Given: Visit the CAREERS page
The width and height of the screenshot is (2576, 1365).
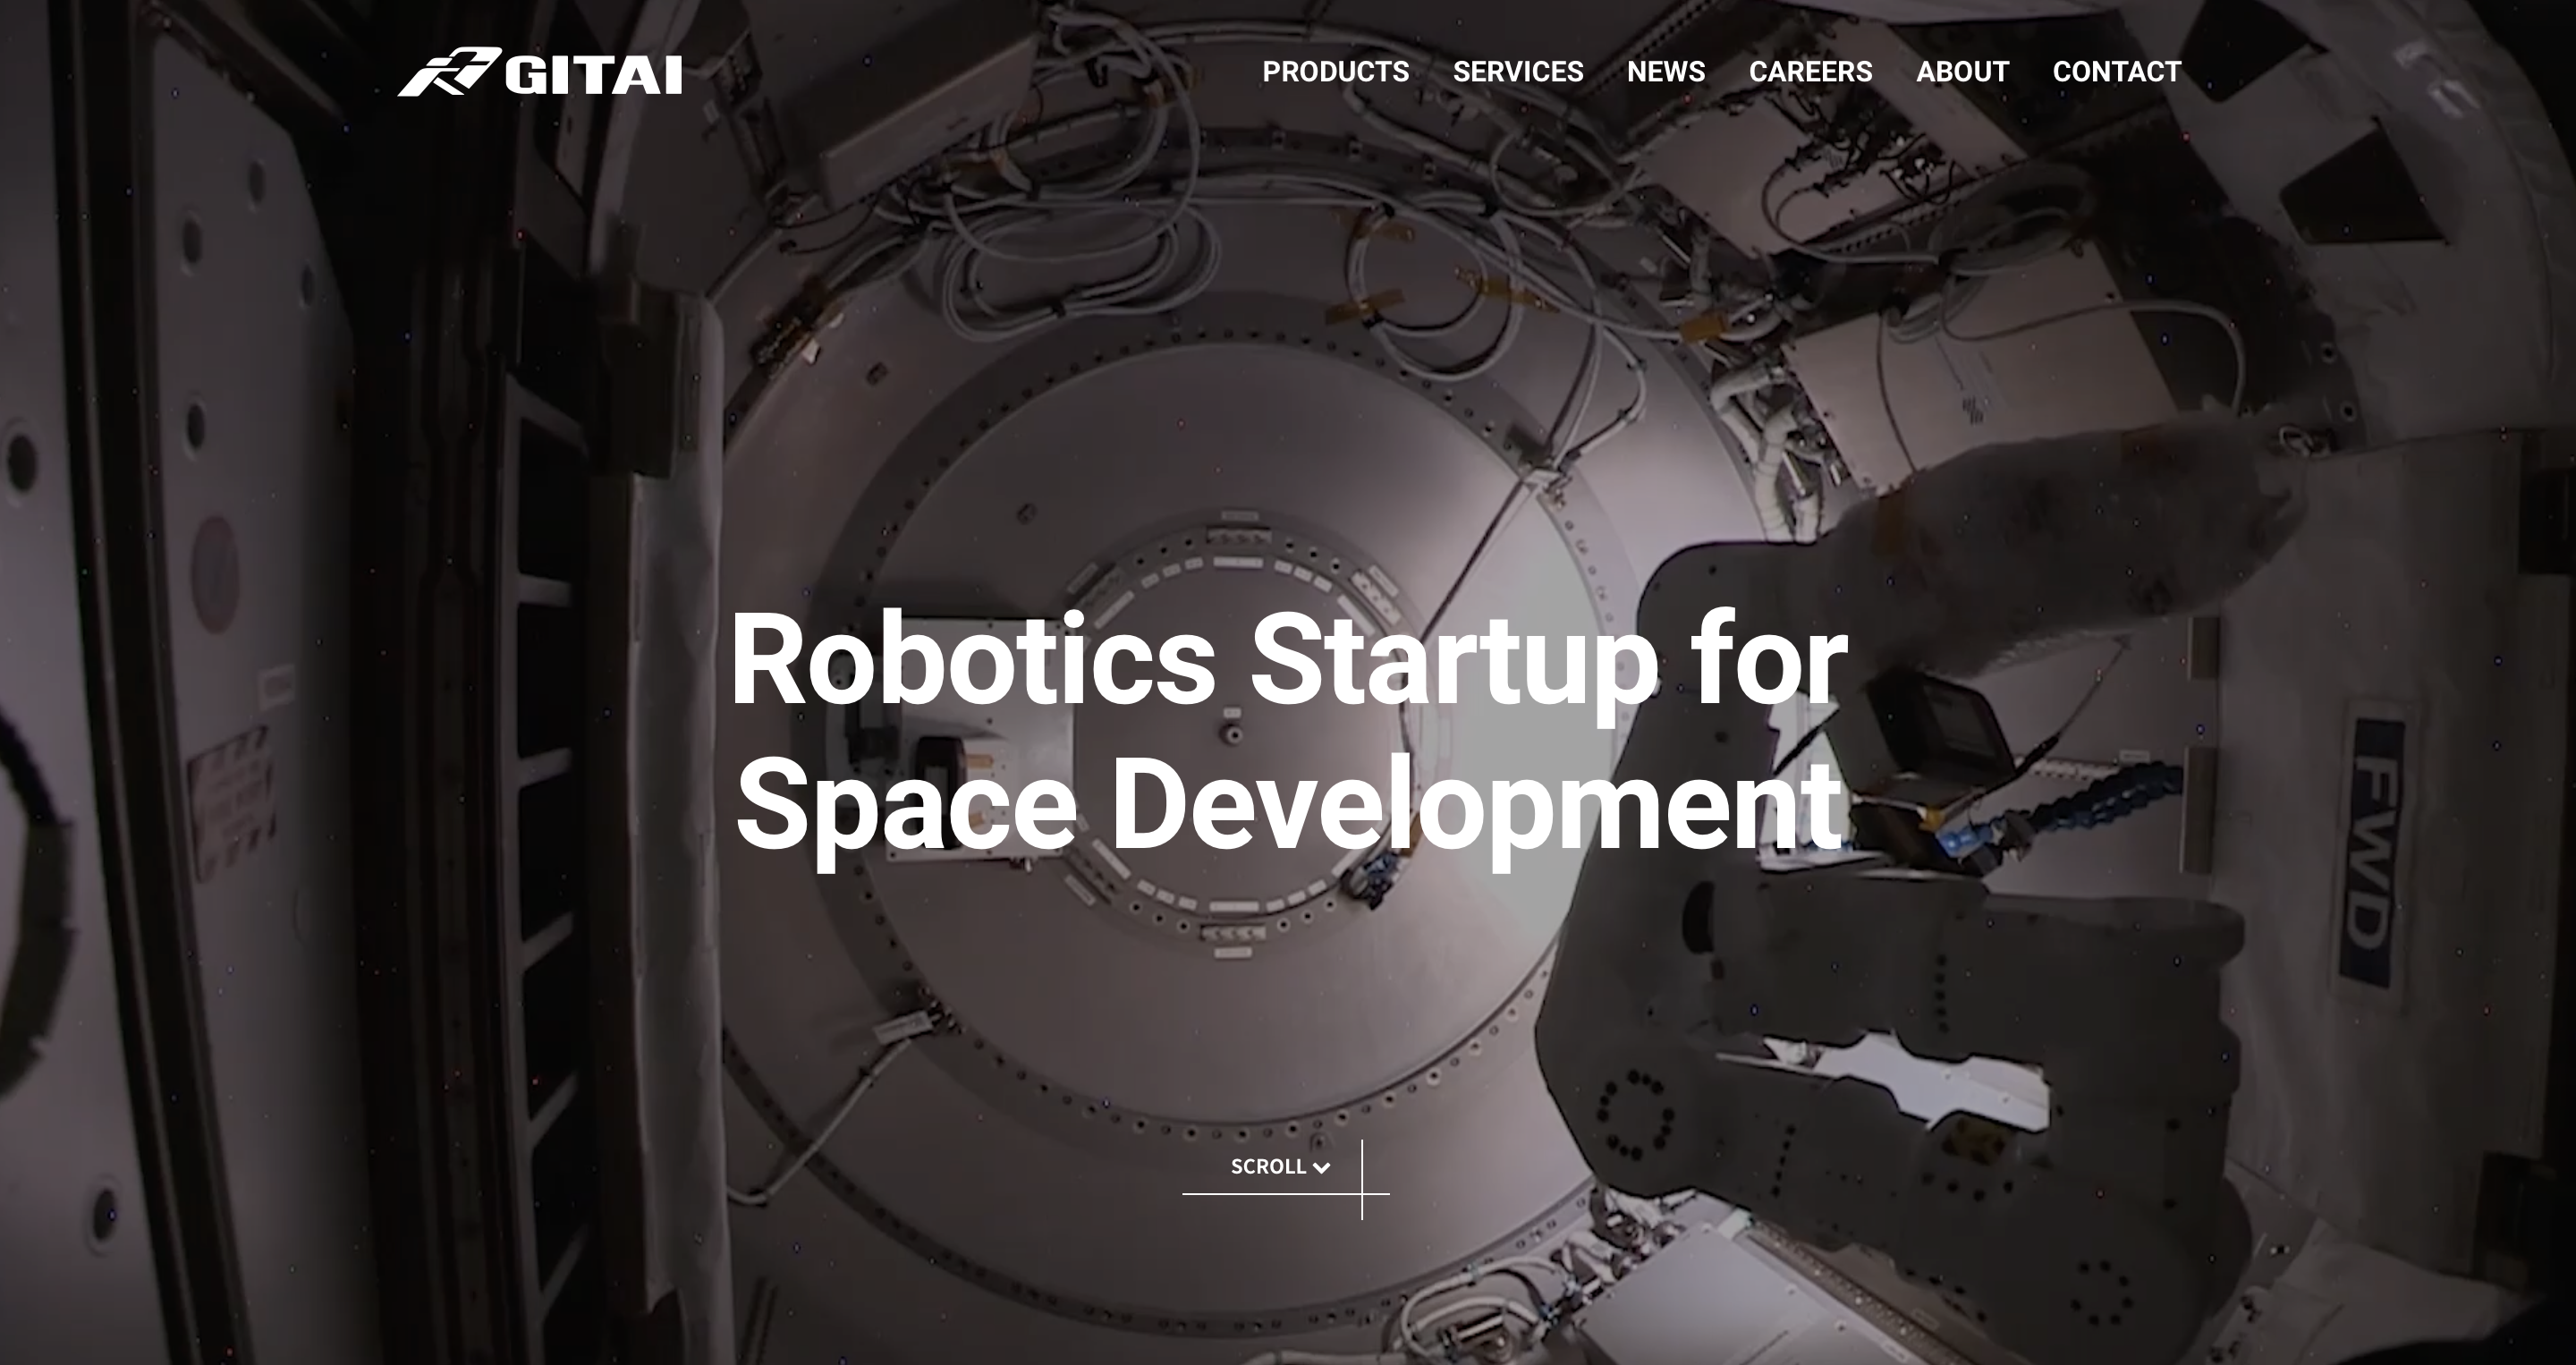Looking at the screenshot, I should pyautogui.click(x=1810, y=72).
